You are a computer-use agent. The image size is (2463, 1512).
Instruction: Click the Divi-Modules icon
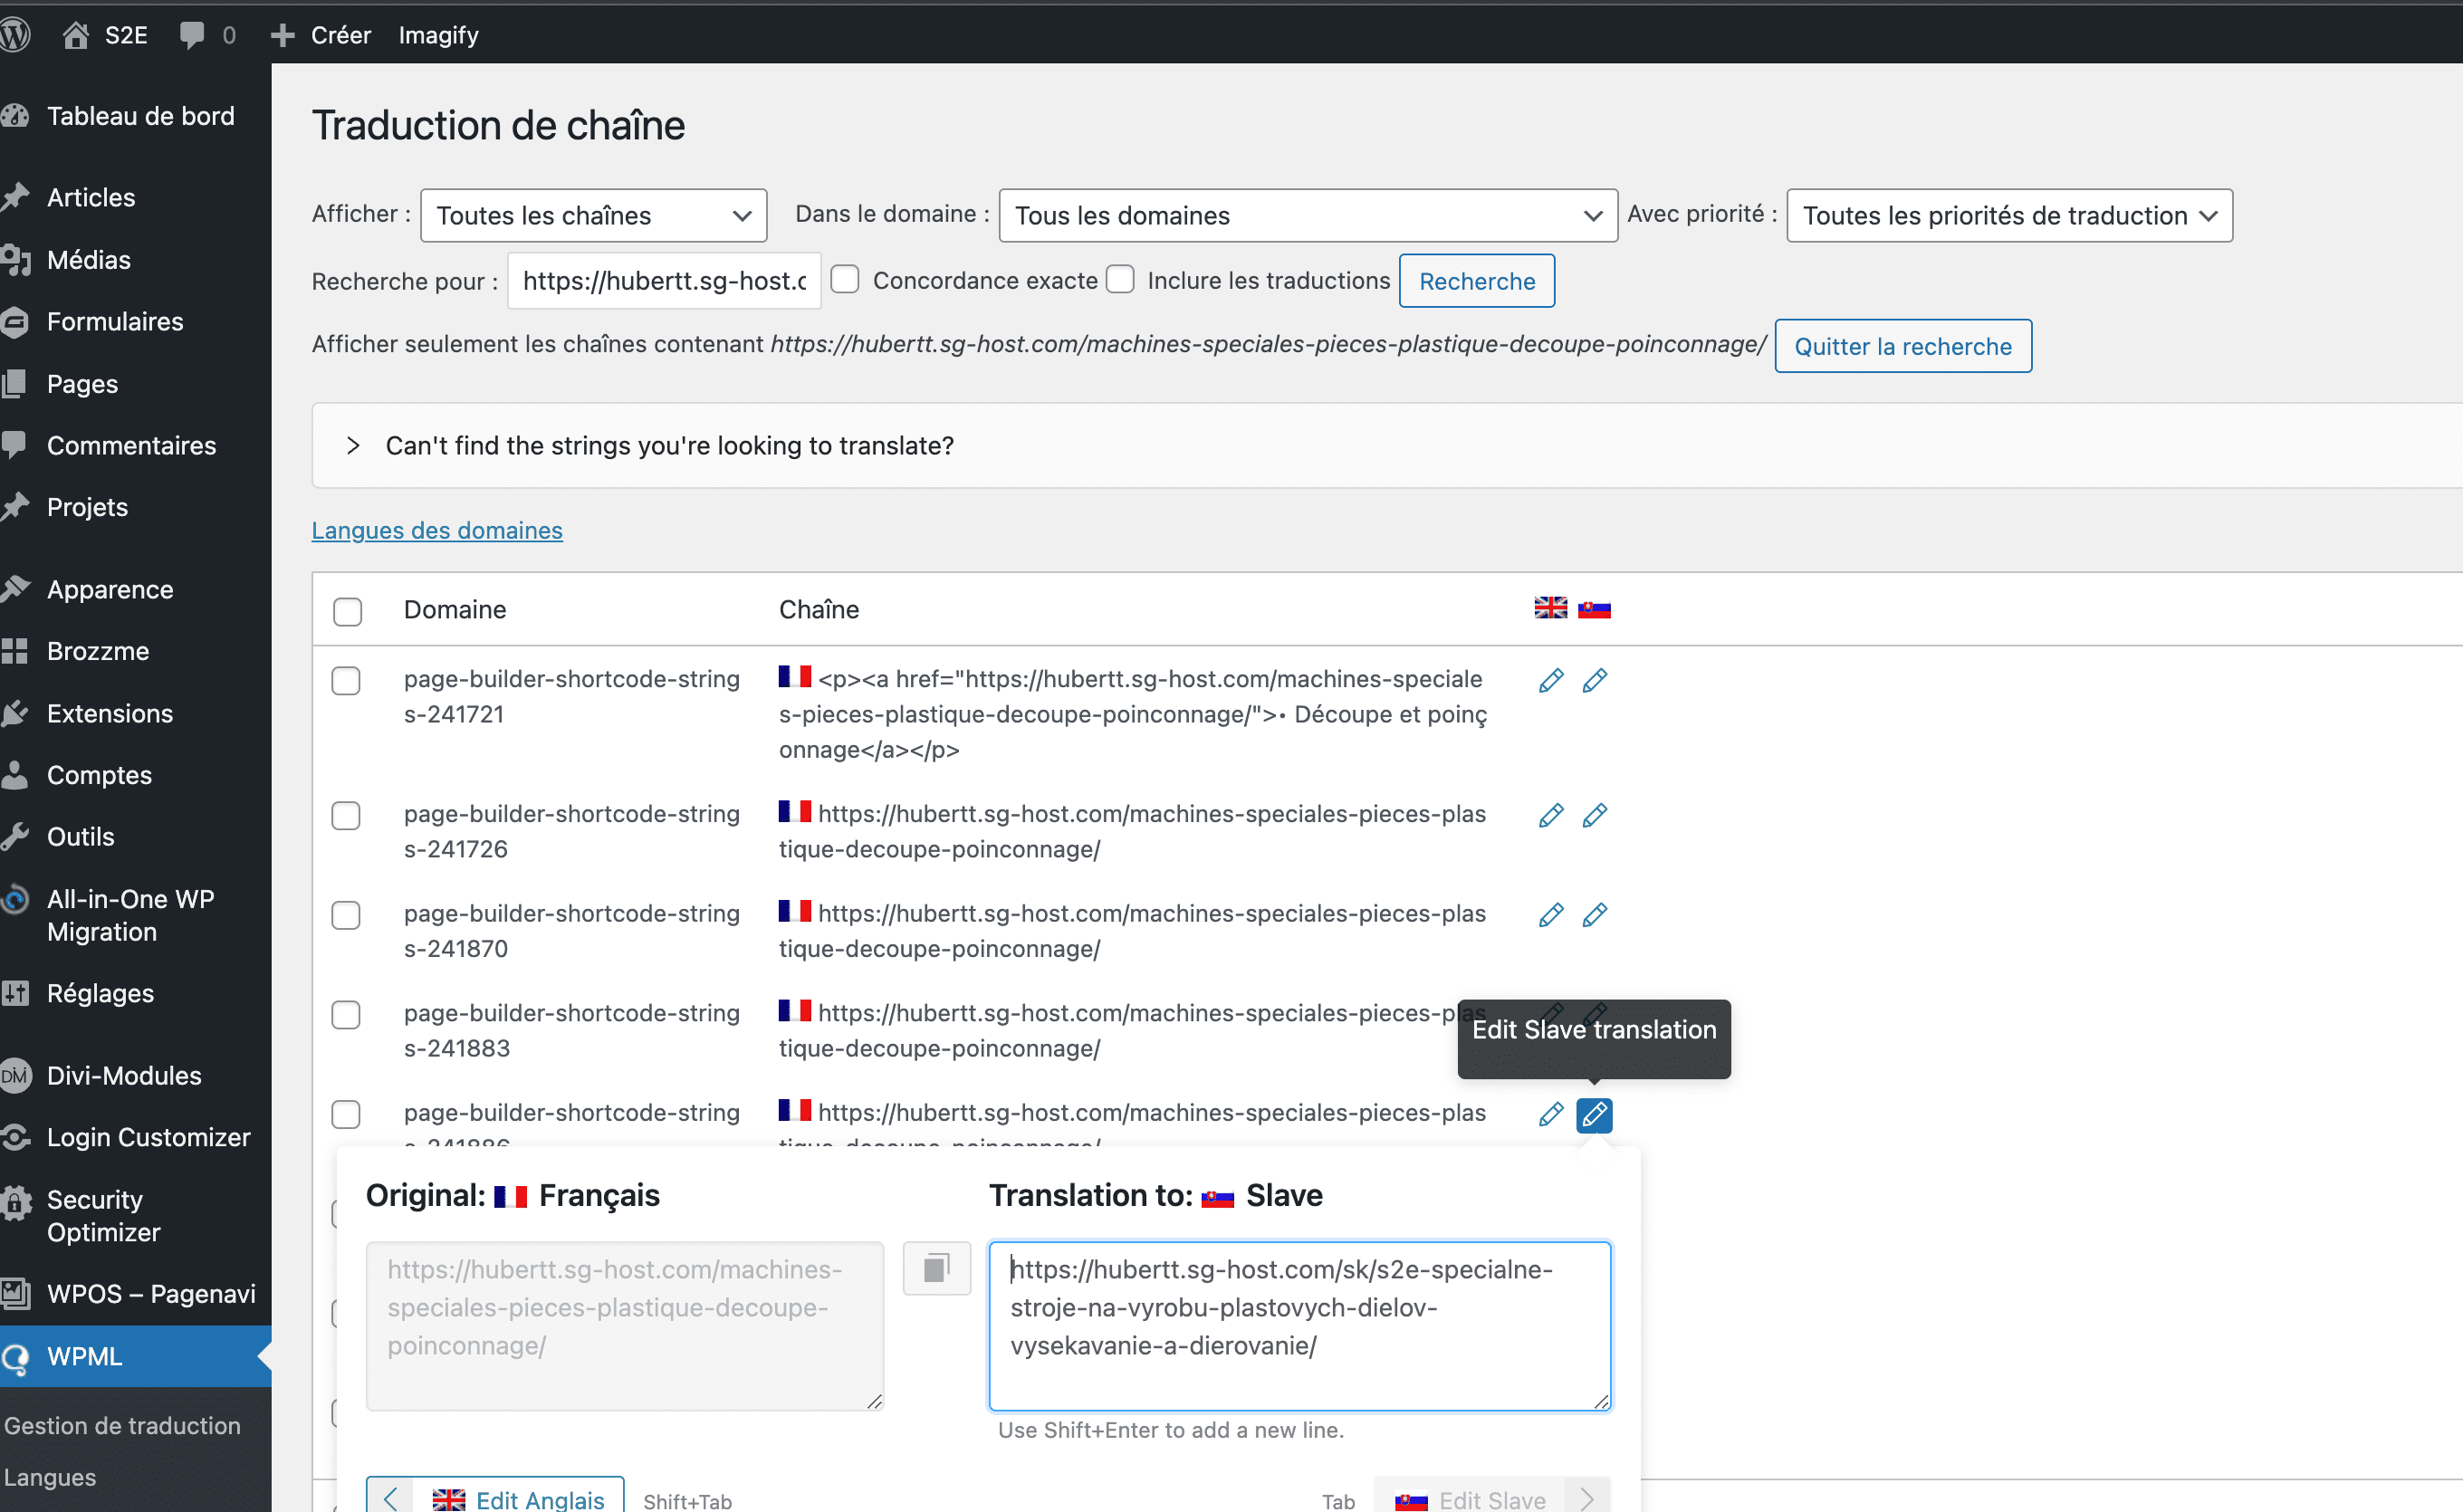(x=15, y=1075)
